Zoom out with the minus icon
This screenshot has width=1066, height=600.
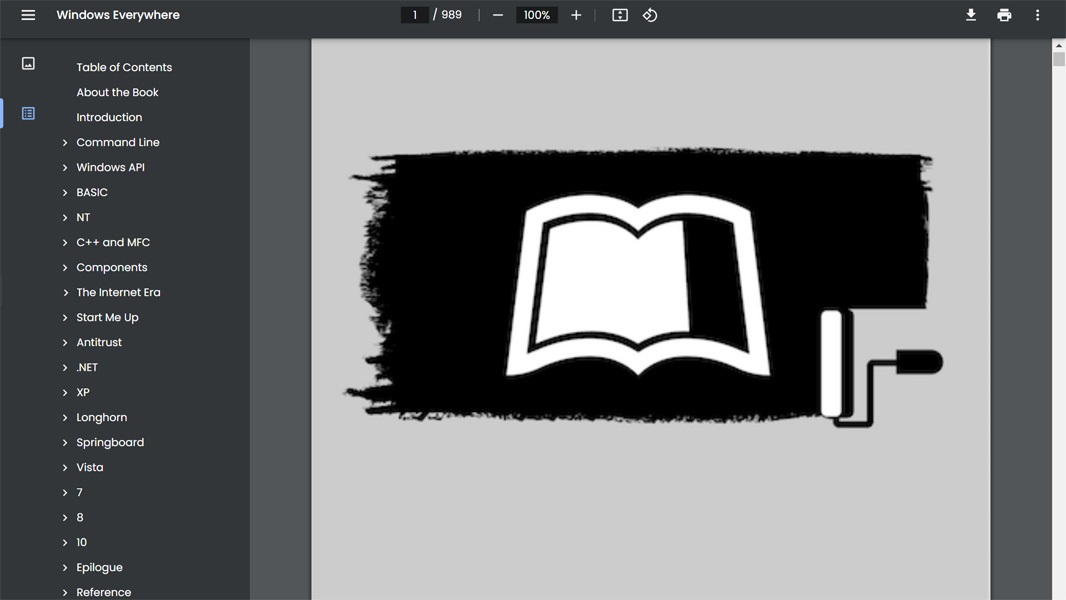[498, 15]
